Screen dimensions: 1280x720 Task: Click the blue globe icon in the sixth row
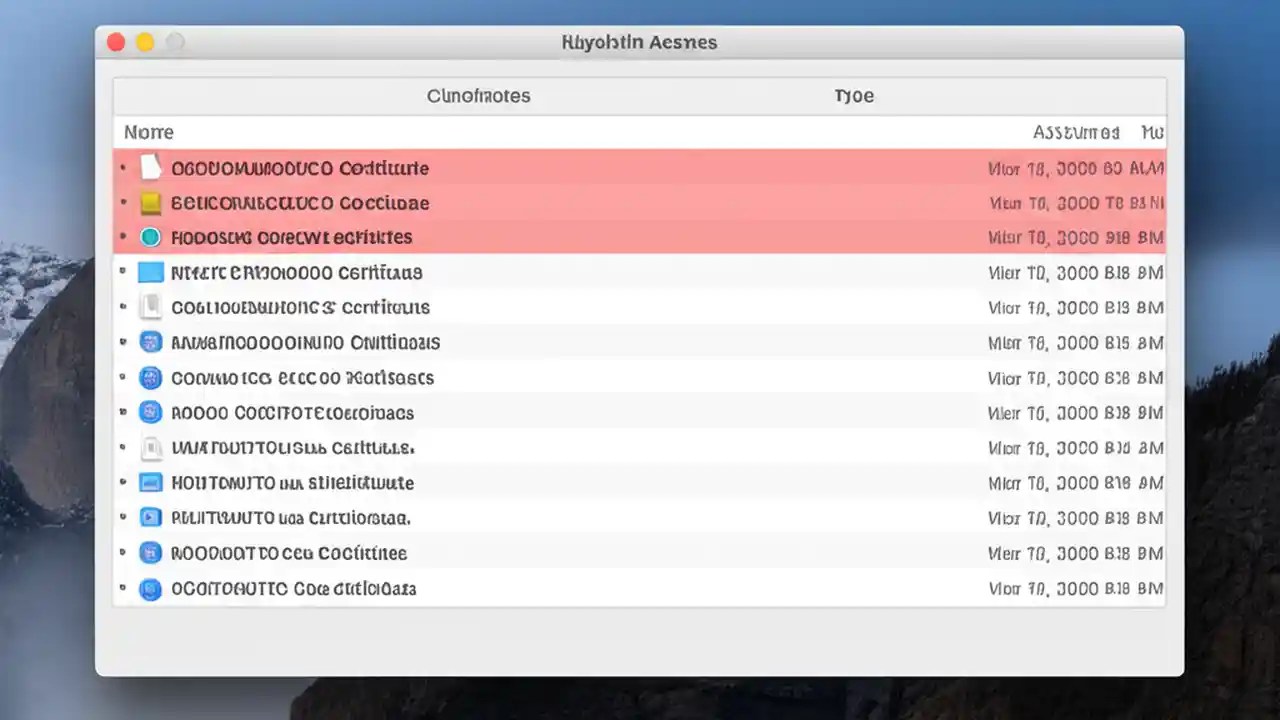point(151,342)
